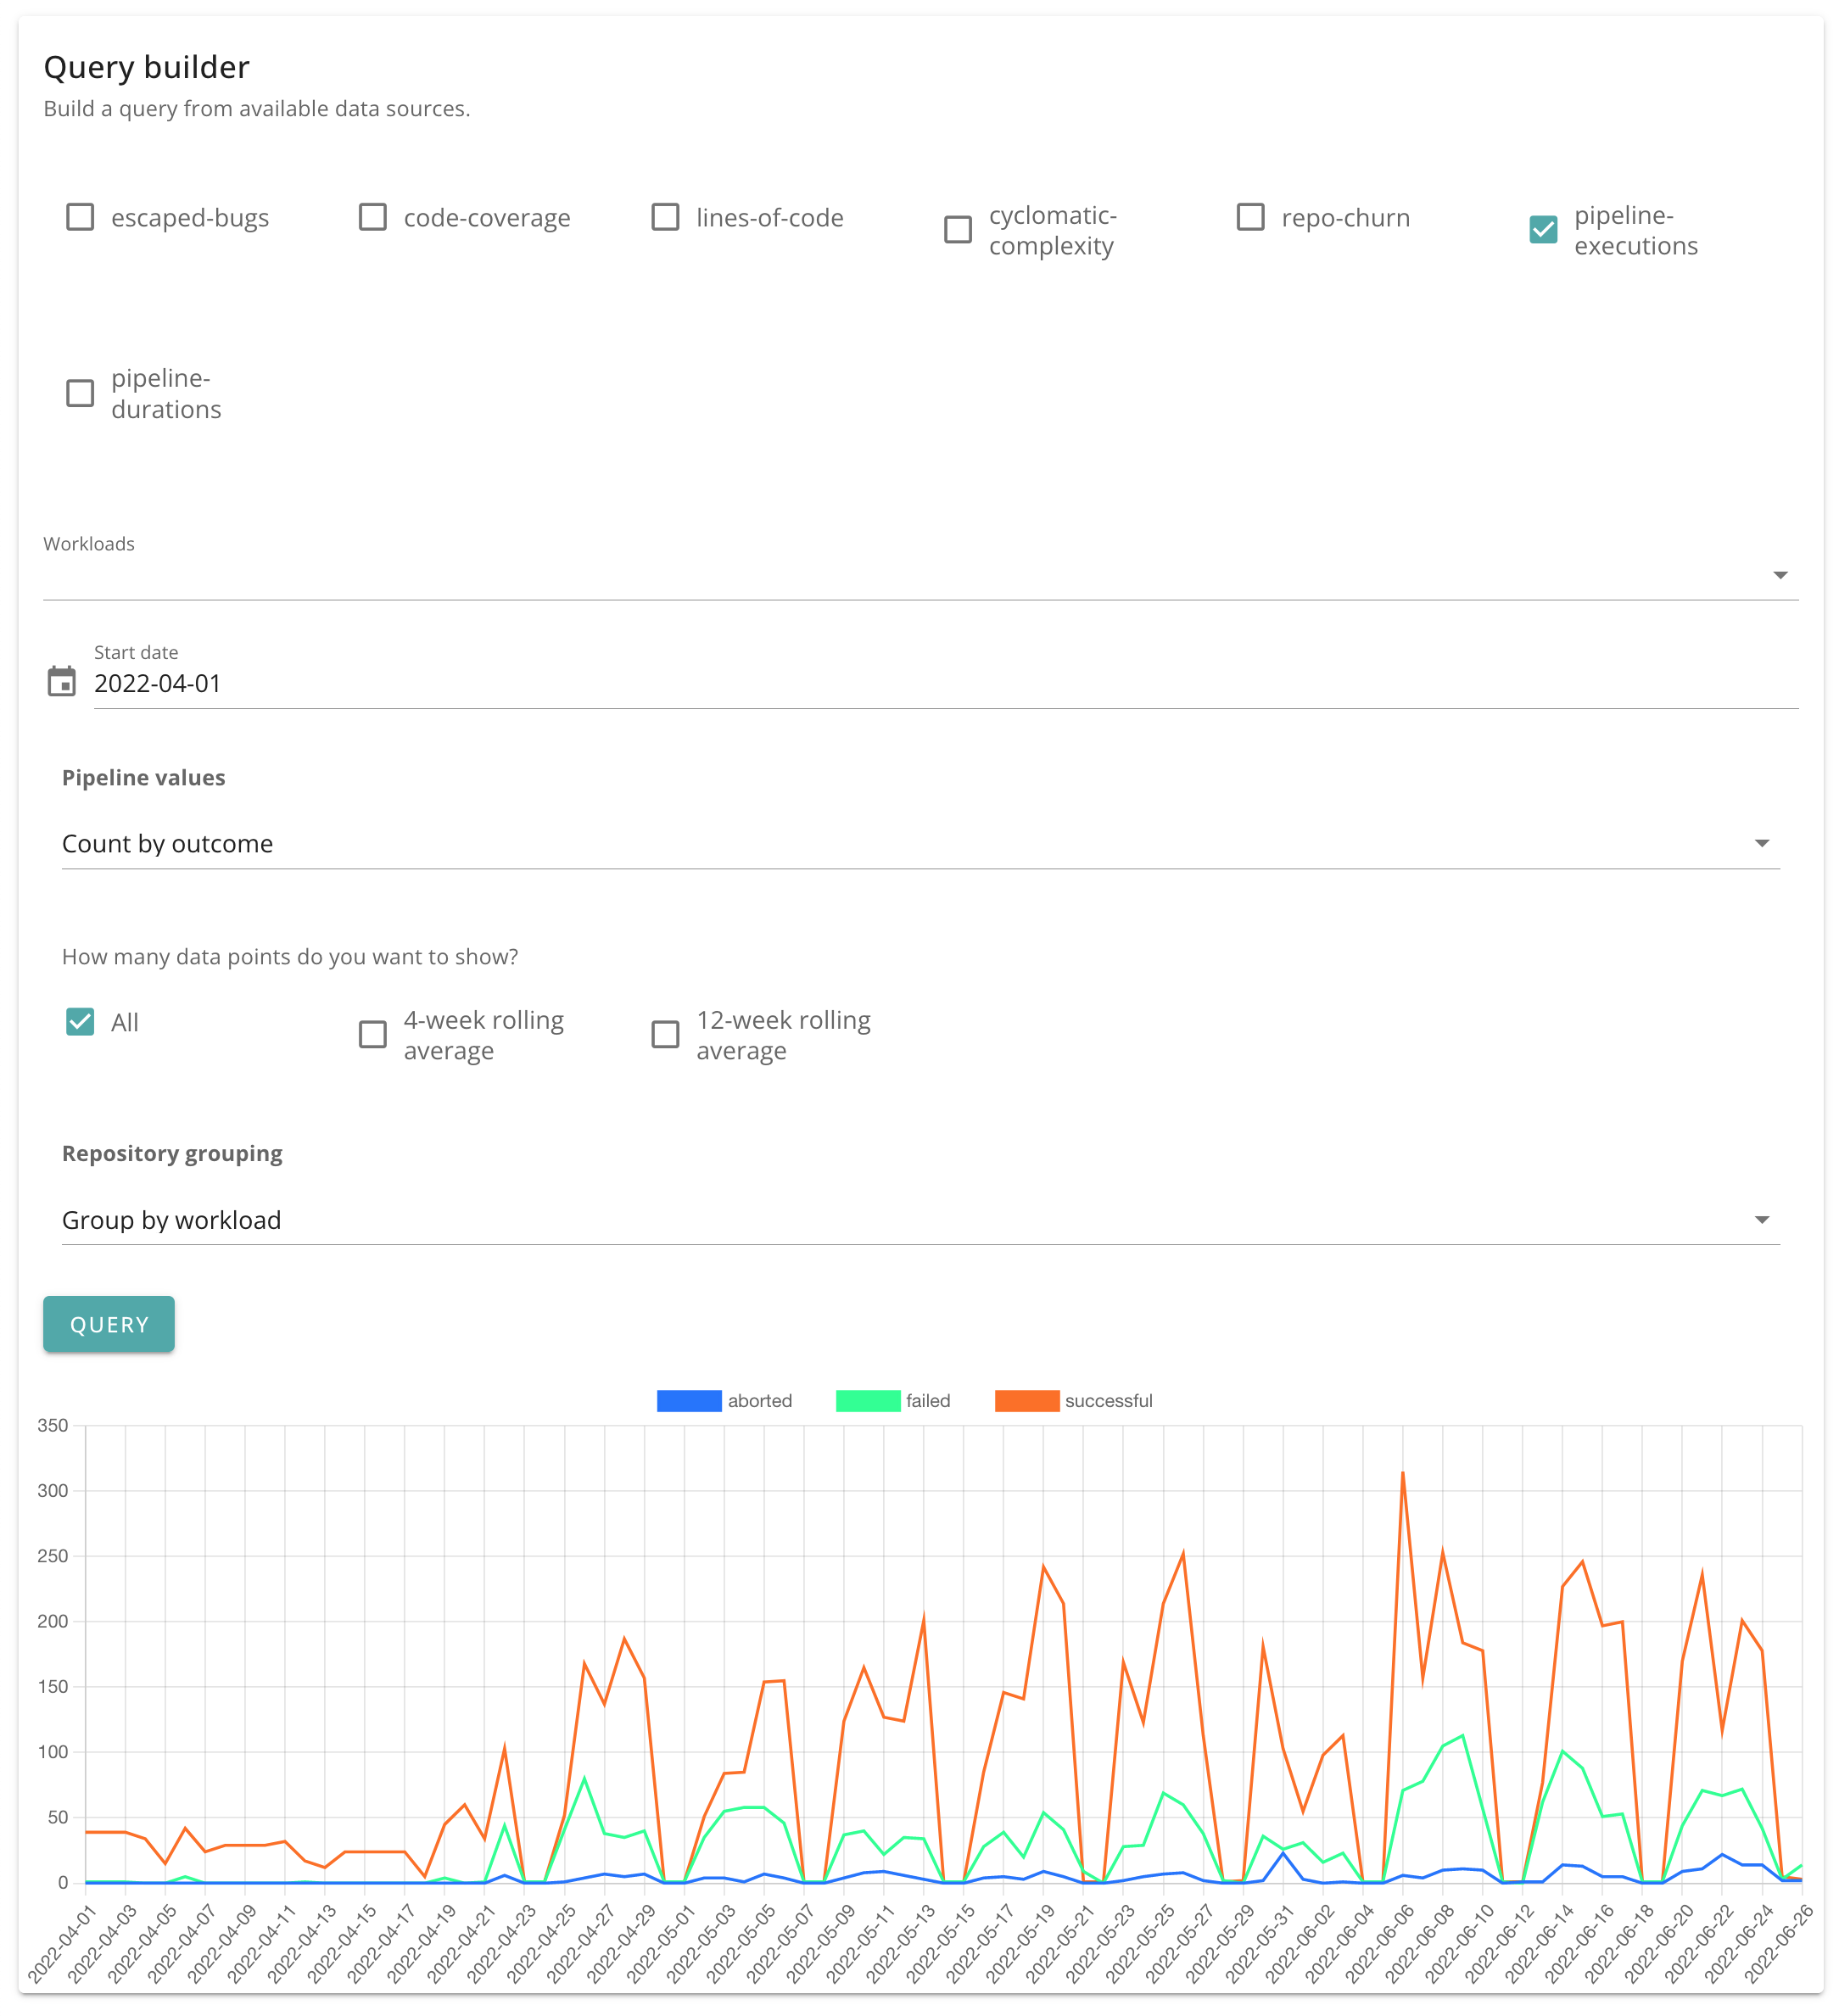This screenshot has height=2016, width=1839.
Task: Click the aborted legend label
Action: pos(760,1401)
